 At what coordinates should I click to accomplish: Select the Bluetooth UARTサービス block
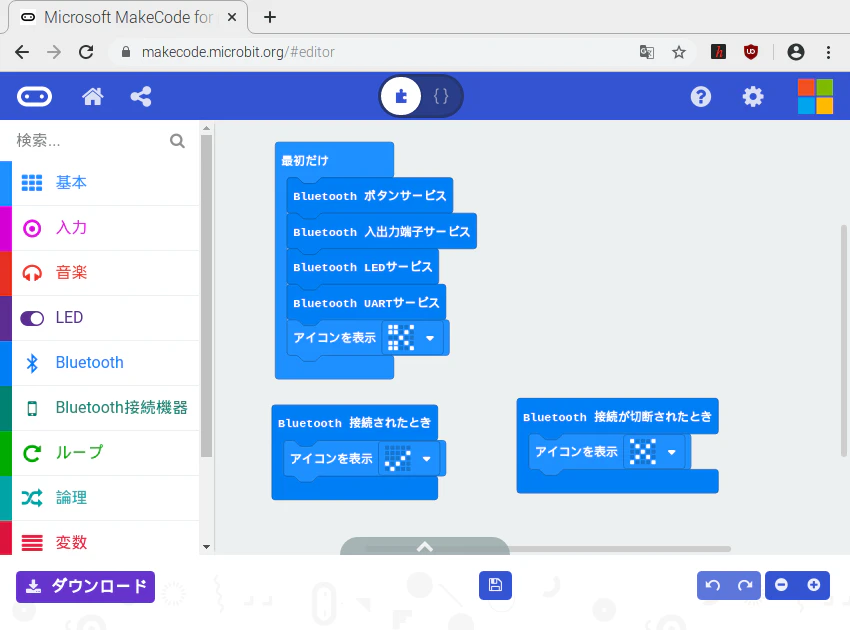click(x=366, y=303)
